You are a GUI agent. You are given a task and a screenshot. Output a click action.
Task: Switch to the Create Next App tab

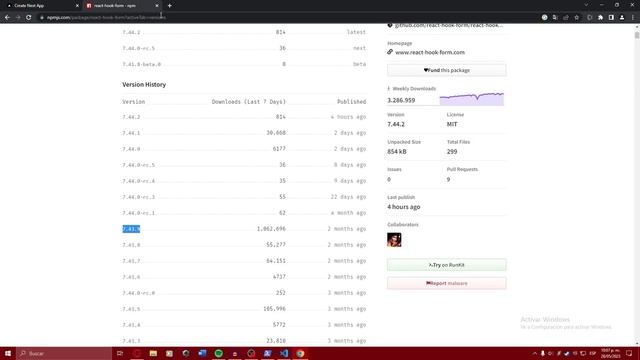(41, 6)
